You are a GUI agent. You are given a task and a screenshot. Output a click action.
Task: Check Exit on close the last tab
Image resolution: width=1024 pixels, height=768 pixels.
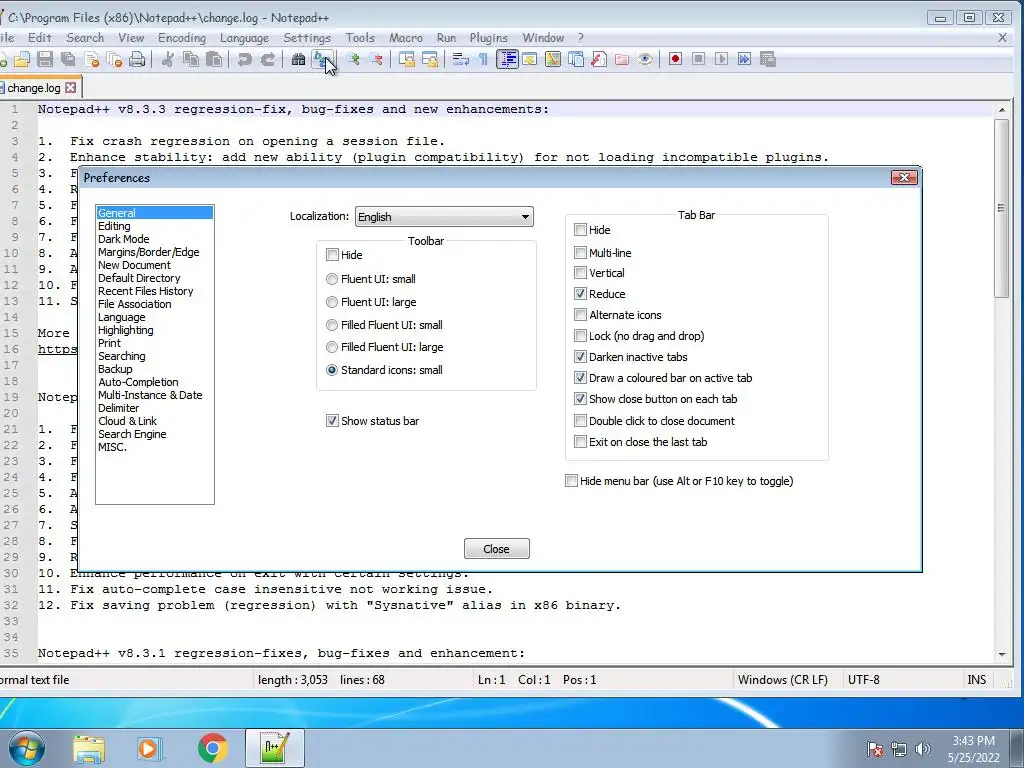[580, 441]
